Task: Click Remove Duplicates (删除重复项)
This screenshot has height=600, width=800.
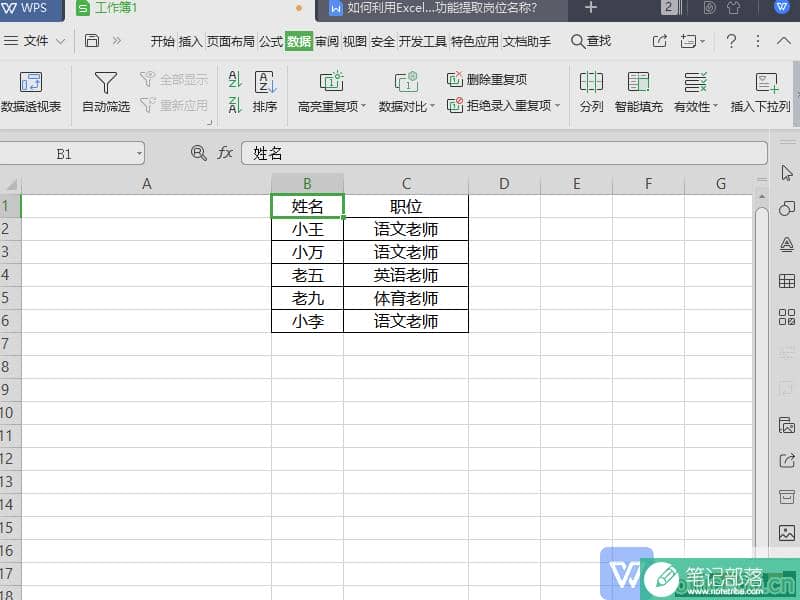Action: (x=487, y=79)
